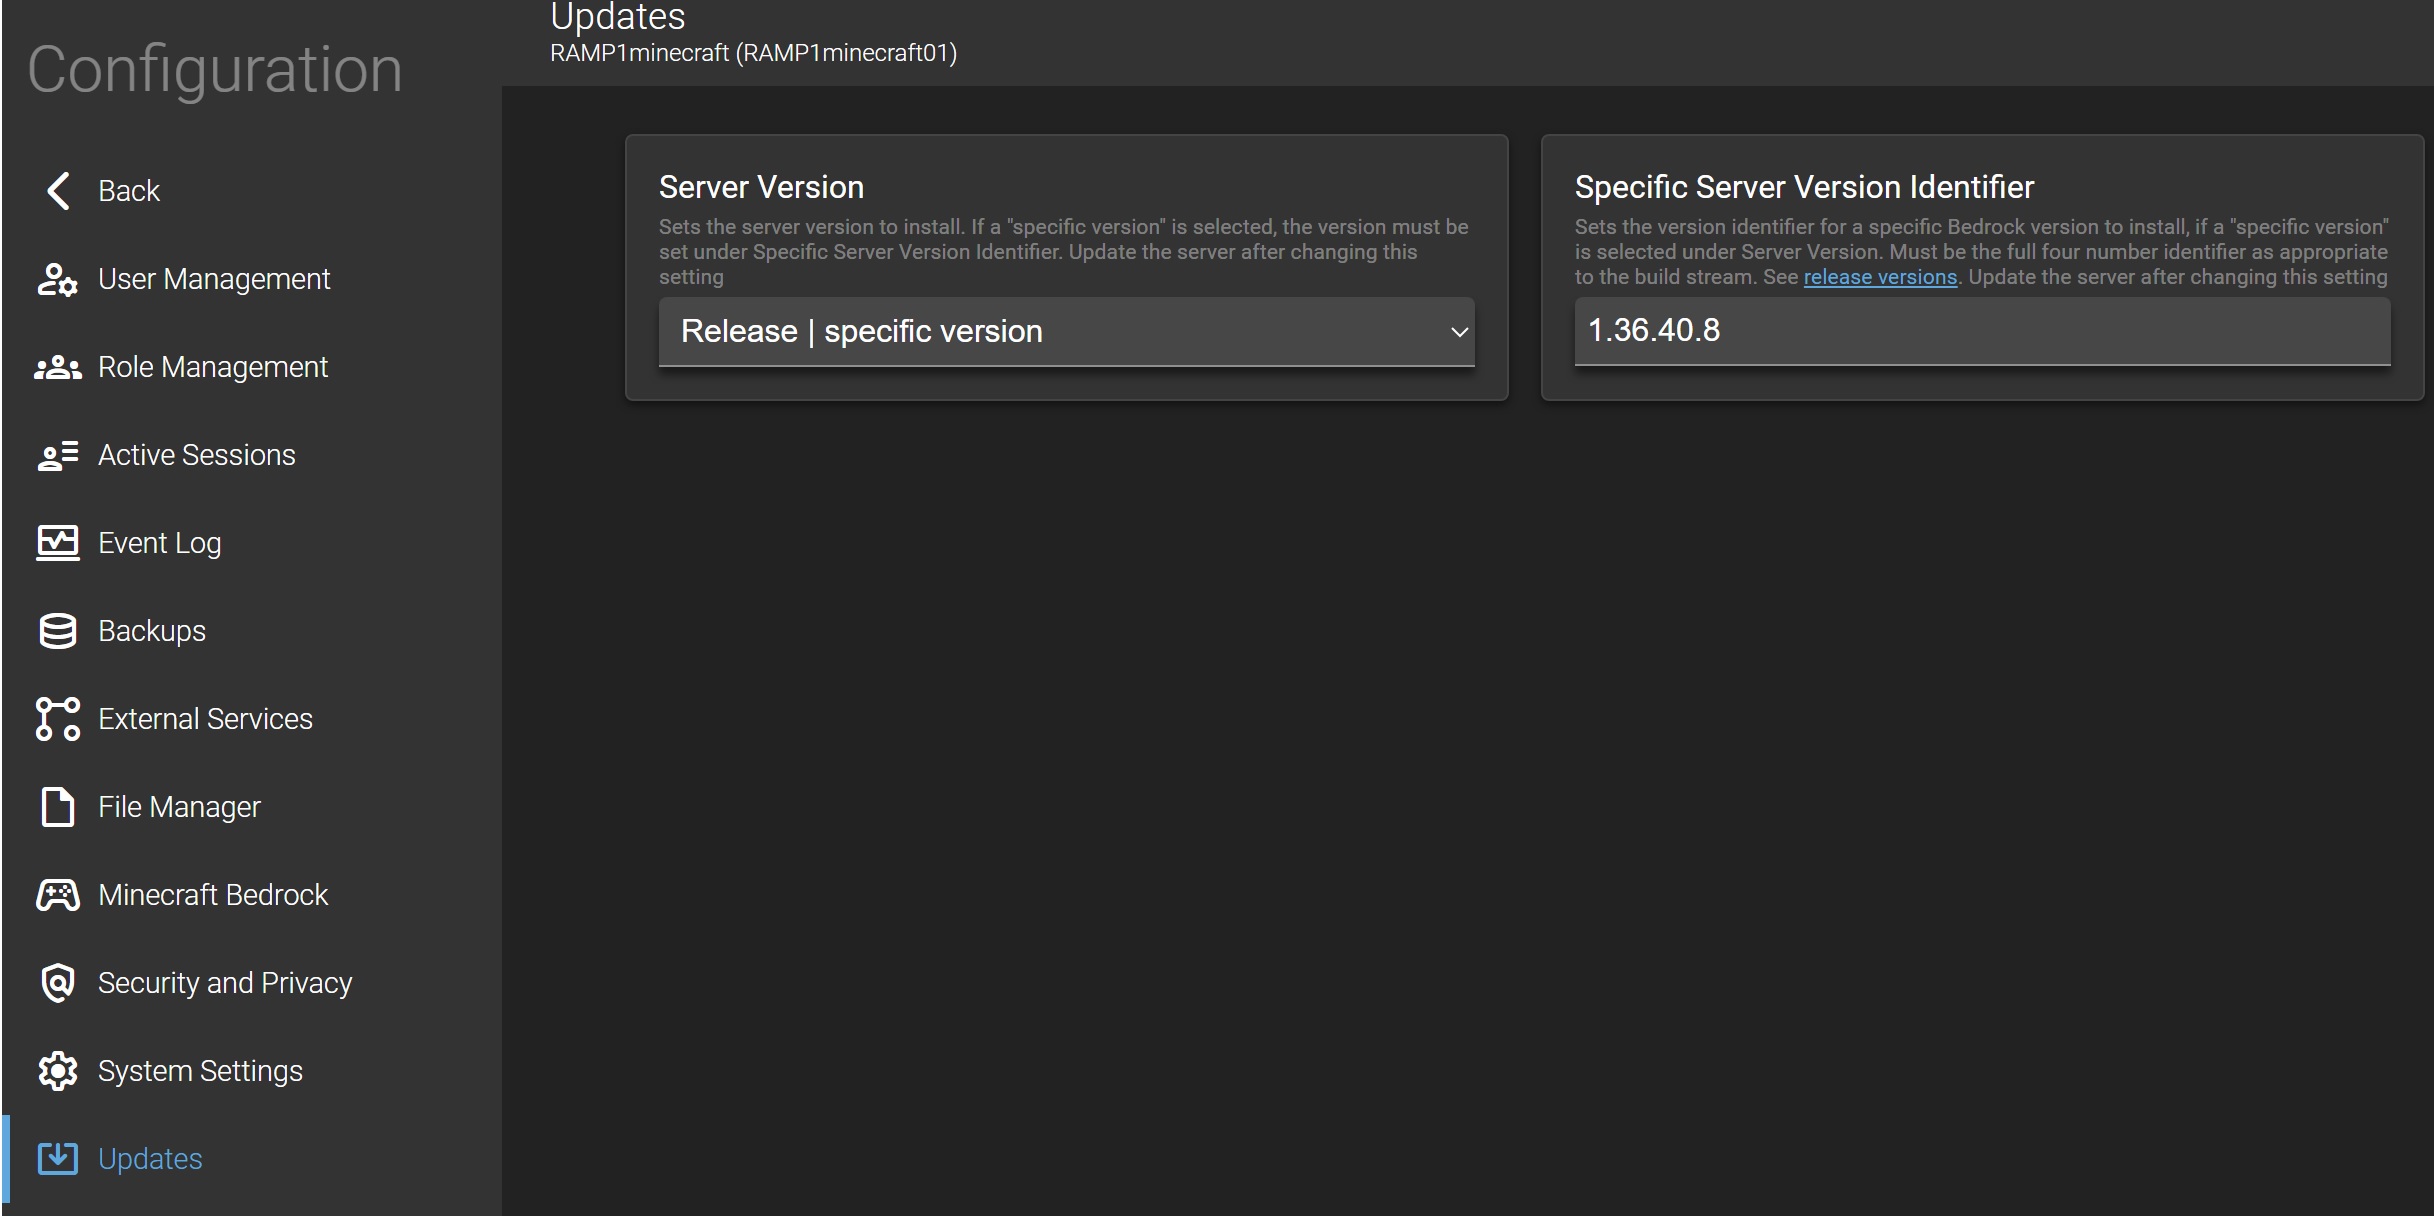Click the Role Management group icon
The image size is (2434, 1216).
(57, 367)
